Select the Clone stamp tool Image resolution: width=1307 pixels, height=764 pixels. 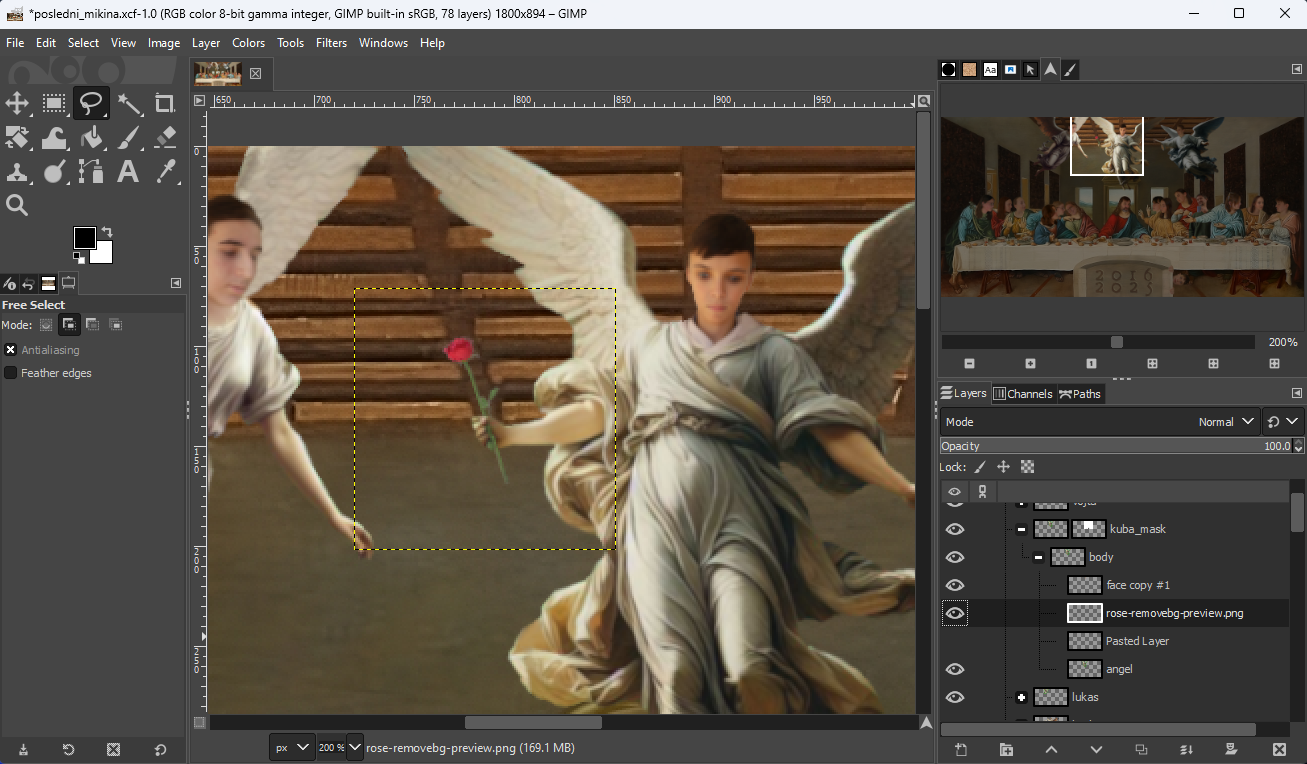pyautogui.click(x=17, y=171)
